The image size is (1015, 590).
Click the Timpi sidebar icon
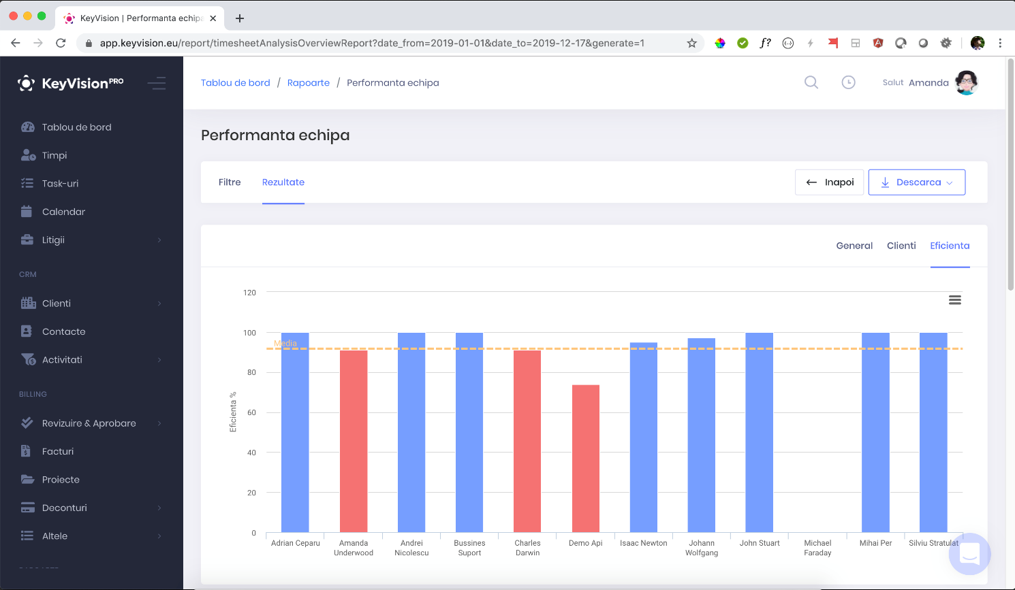(27, 155)
